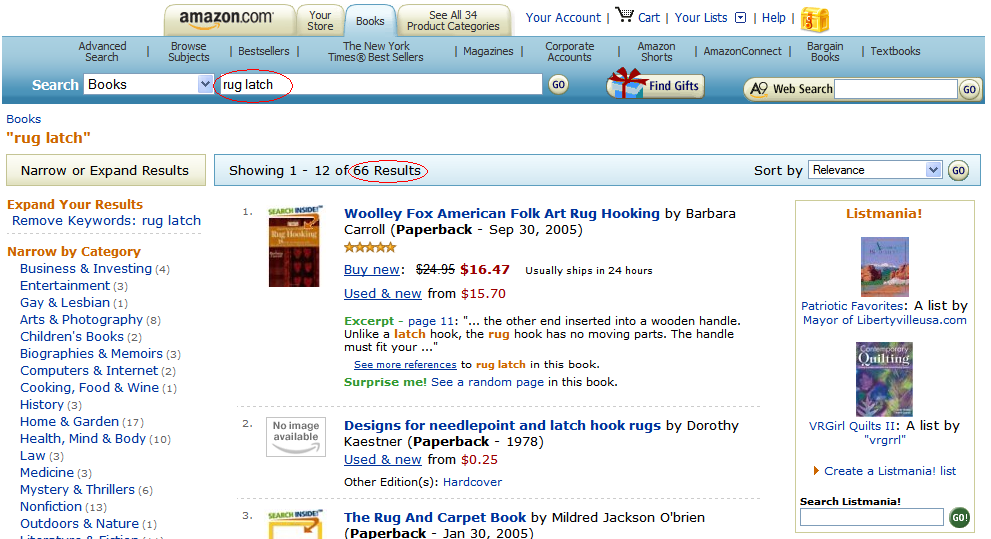Click Create a Listmania! list link
The height and width of the screenshot is (539, 991).
[889, 471]
